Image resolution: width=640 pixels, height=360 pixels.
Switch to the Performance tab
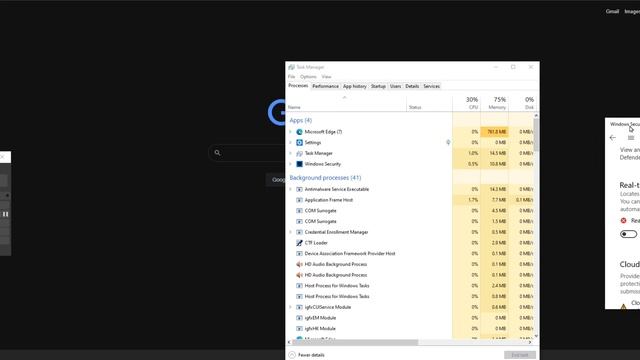coord(325,86)
